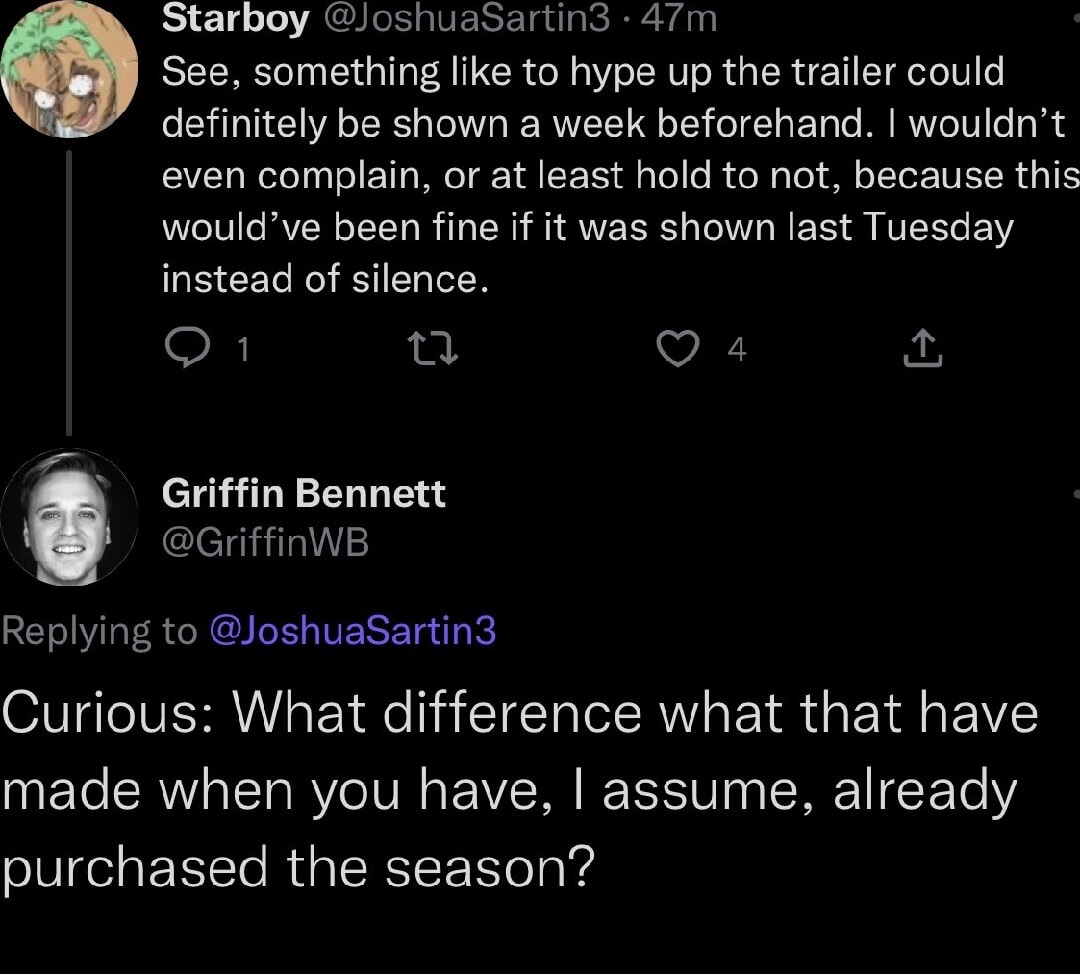Click the blue @JoshuaSartin3 mention in 'Replying to'
Screen dimensions: 1080x974
(x=352, y=630)
